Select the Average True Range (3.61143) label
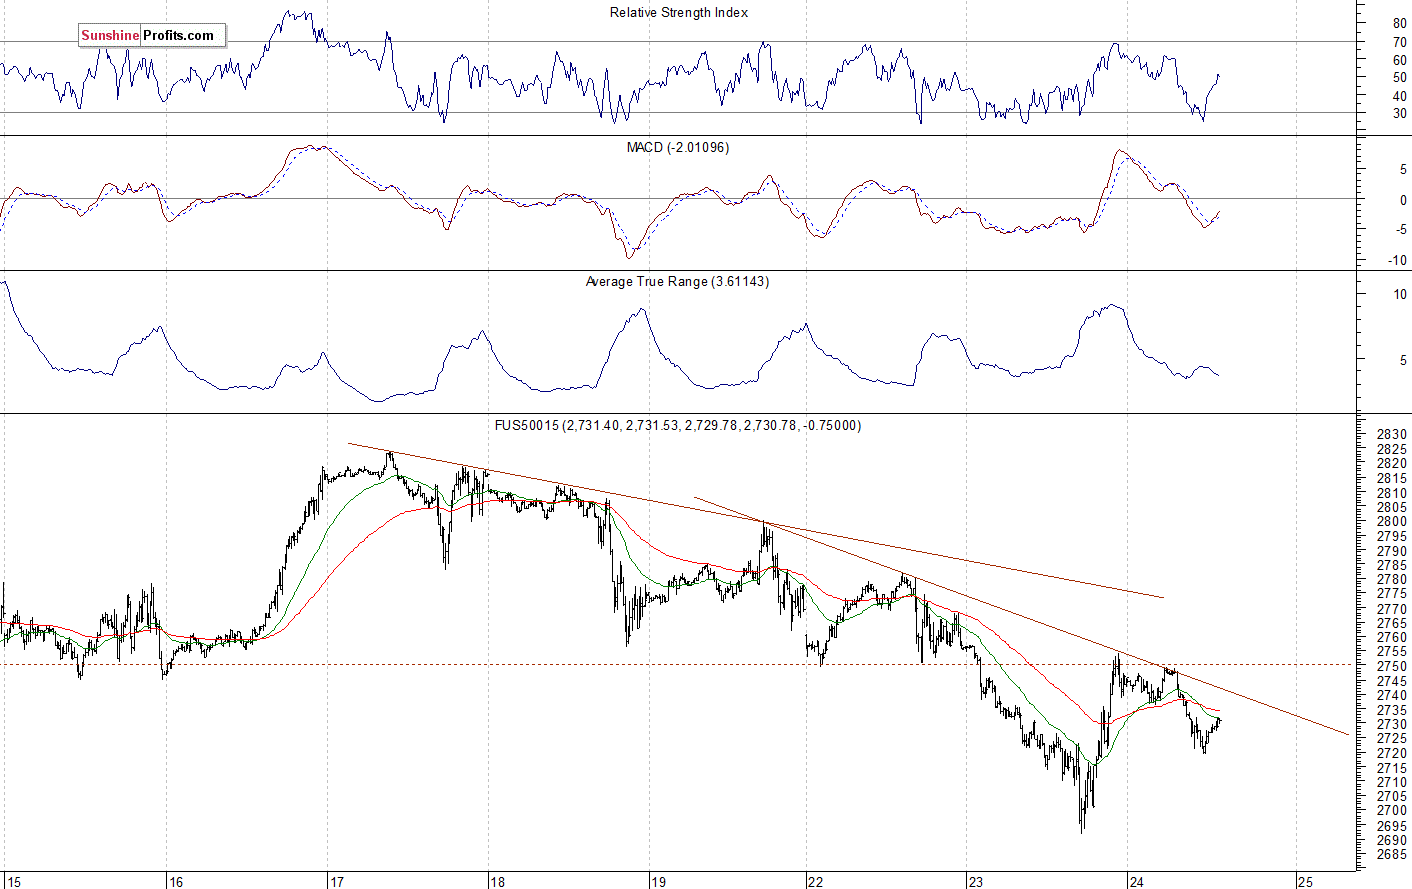 coord(677,282)
